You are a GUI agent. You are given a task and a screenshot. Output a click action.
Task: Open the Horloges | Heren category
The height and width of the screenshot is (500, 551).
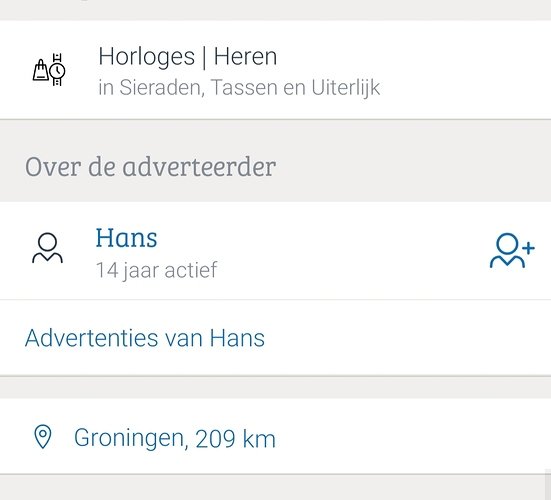pyautogui.click(x=276, y=70)
